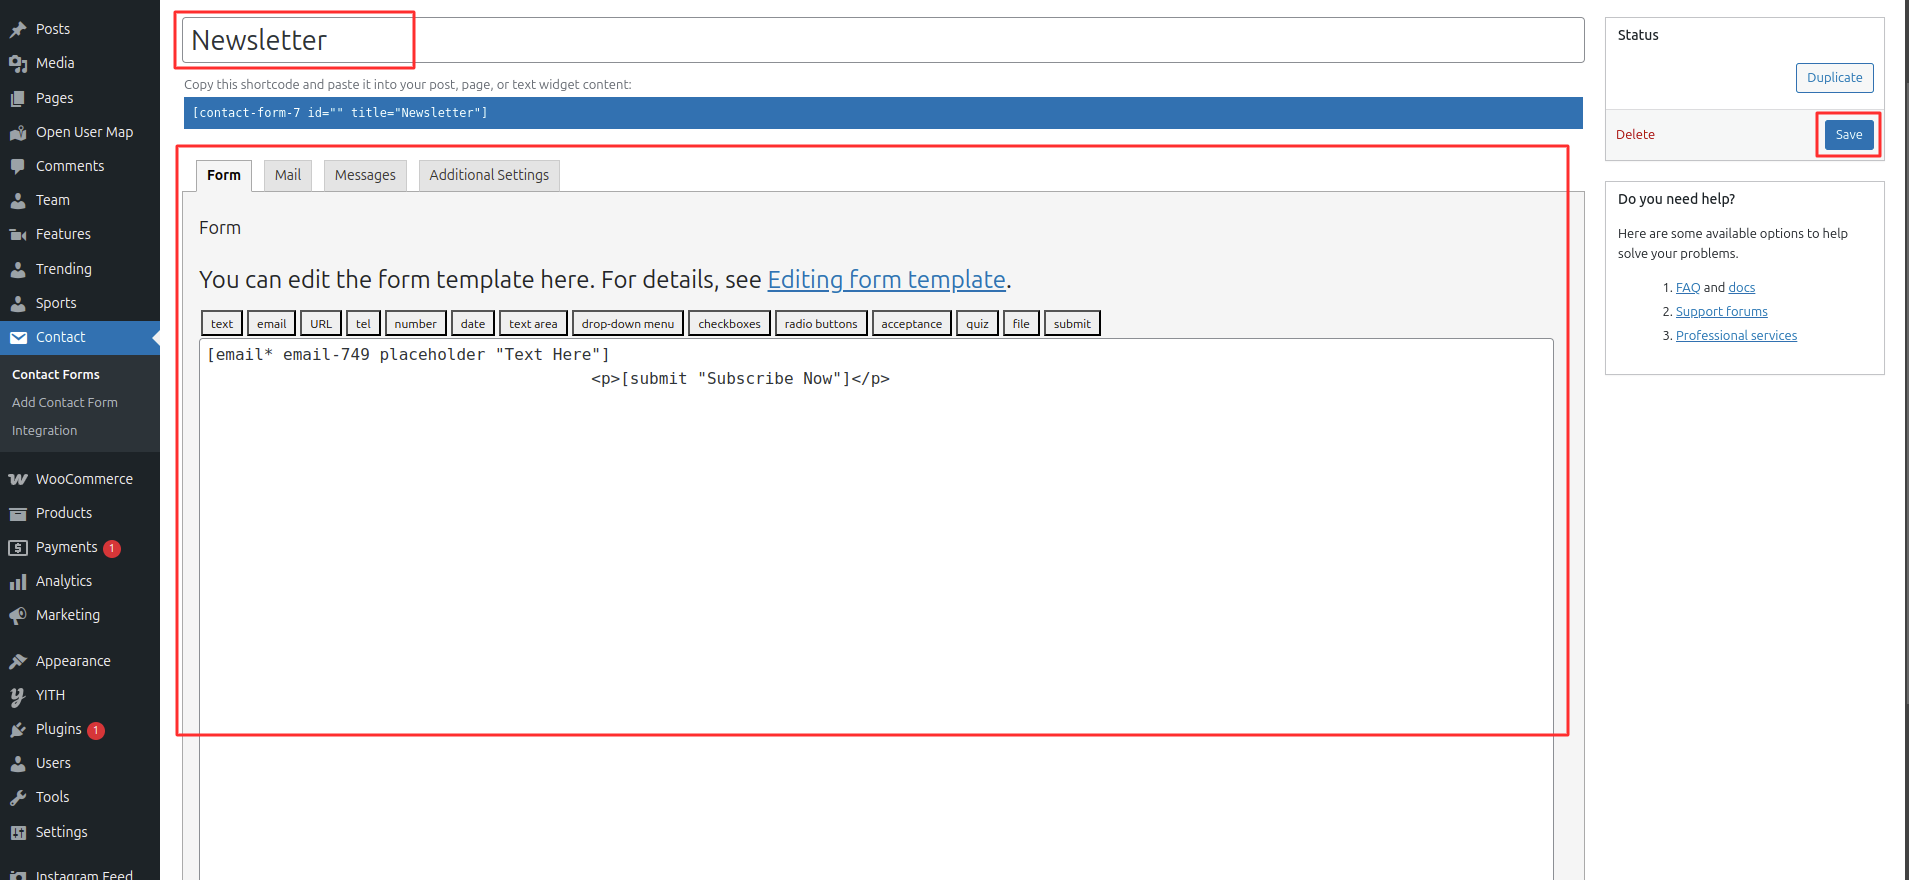Insert a date tag

(473, 323)
